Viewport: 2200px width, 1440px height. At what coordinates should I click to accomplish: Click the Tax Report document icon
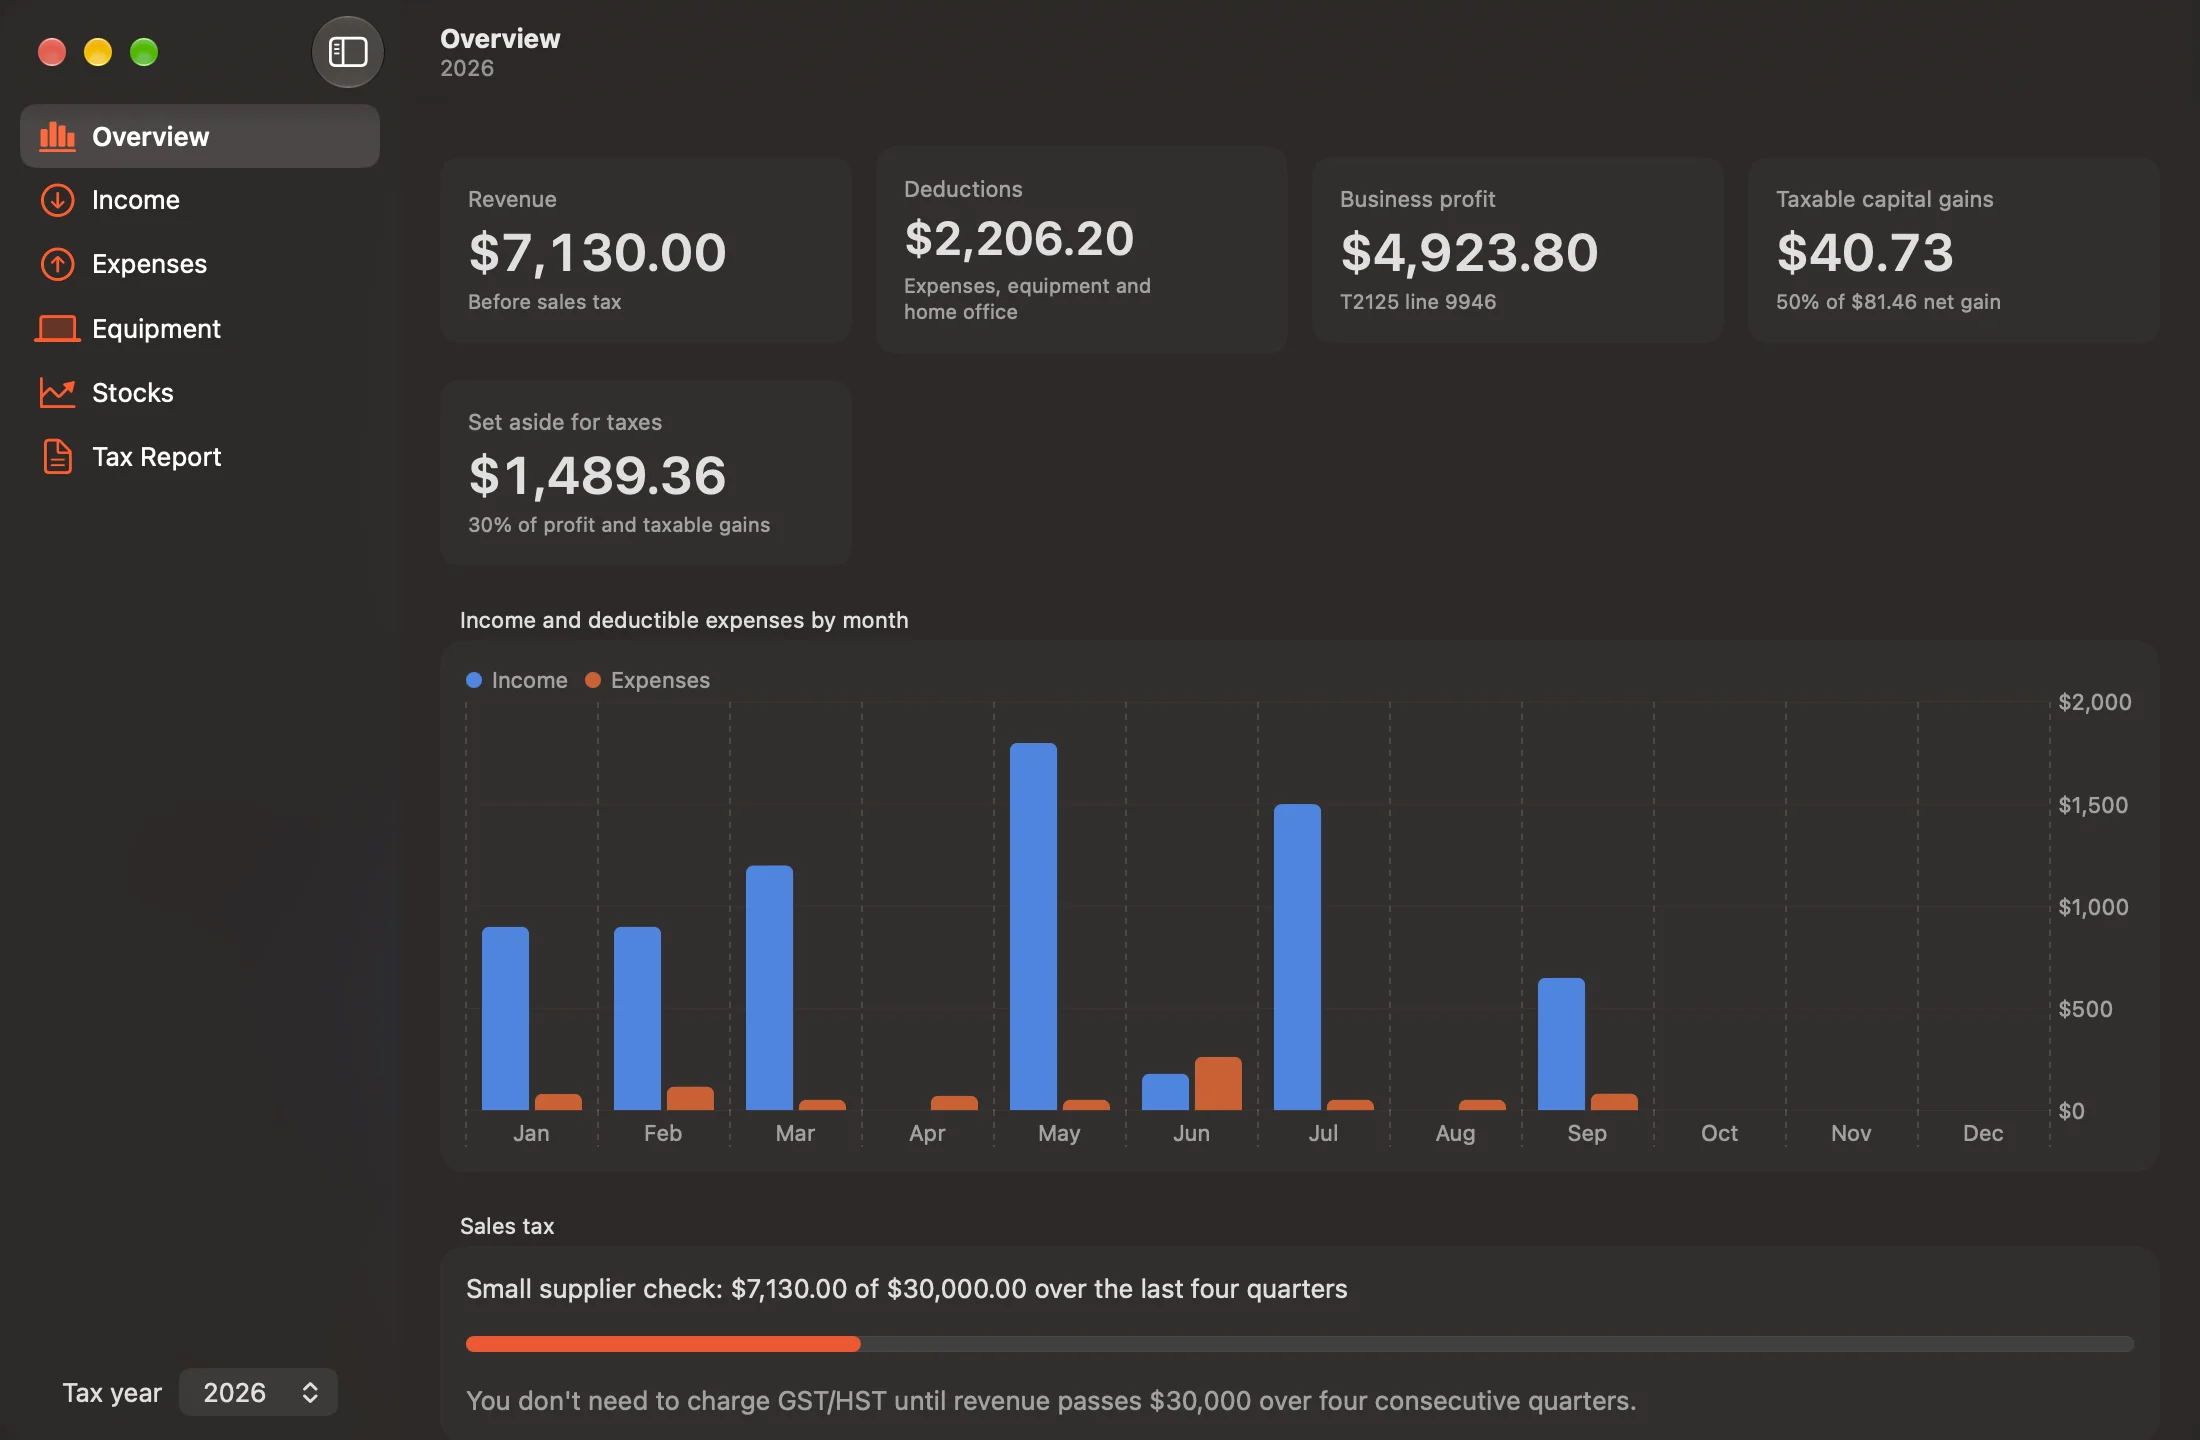[57, 456]
